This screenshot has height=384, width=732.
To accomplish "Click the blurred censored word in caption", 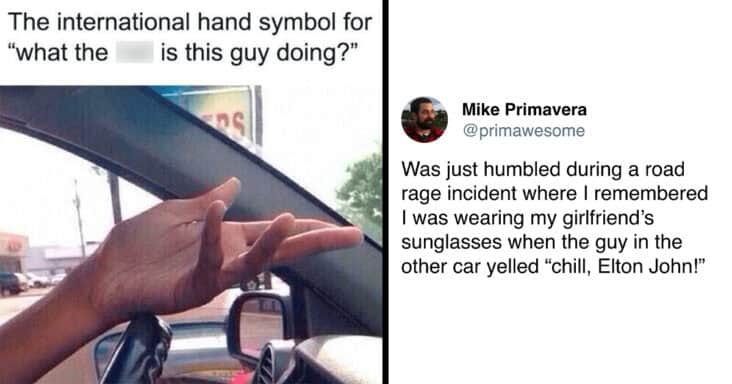I will pos(135,52).
